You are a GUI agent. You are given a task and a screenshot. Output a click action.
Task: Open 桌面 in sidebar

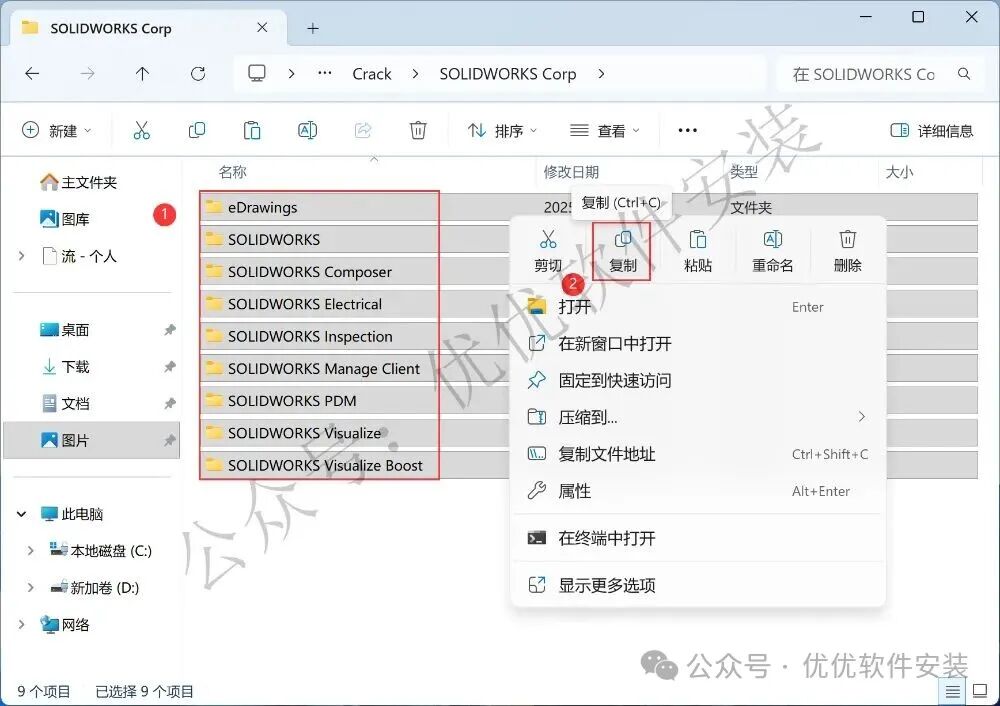64,330
